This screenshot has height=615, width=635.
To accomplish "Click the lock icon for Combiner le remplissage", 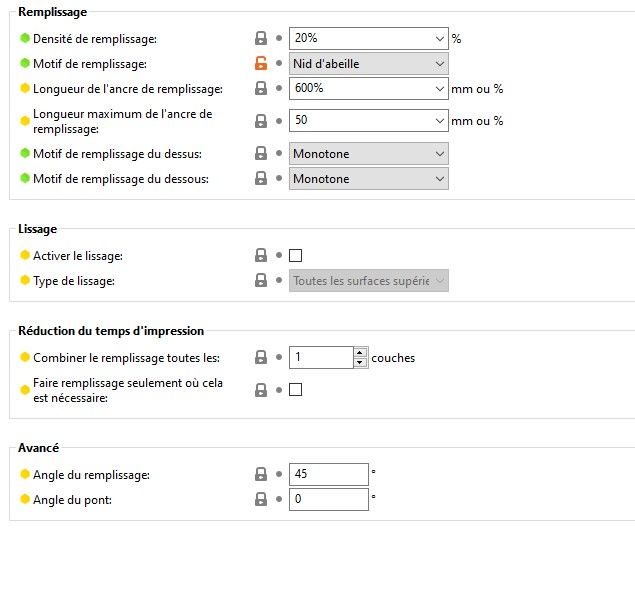I will click(261, 358).
